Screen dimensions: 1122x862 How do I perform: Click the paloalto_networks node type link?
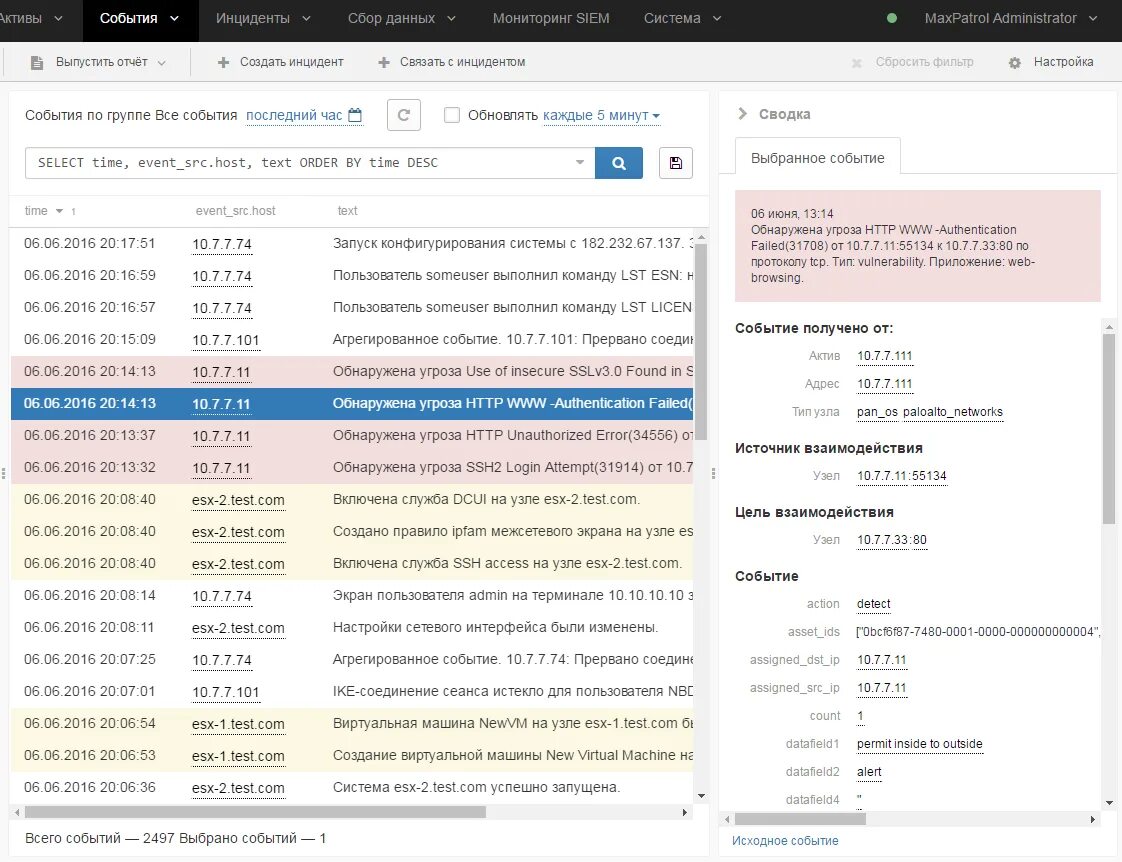952,412
